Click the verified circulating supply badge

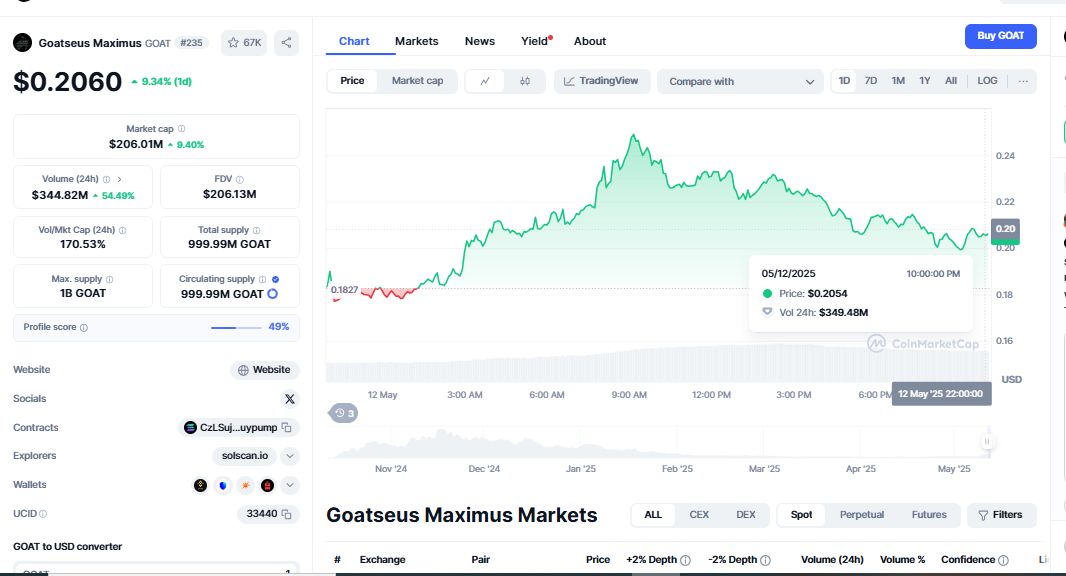[275, 279]
